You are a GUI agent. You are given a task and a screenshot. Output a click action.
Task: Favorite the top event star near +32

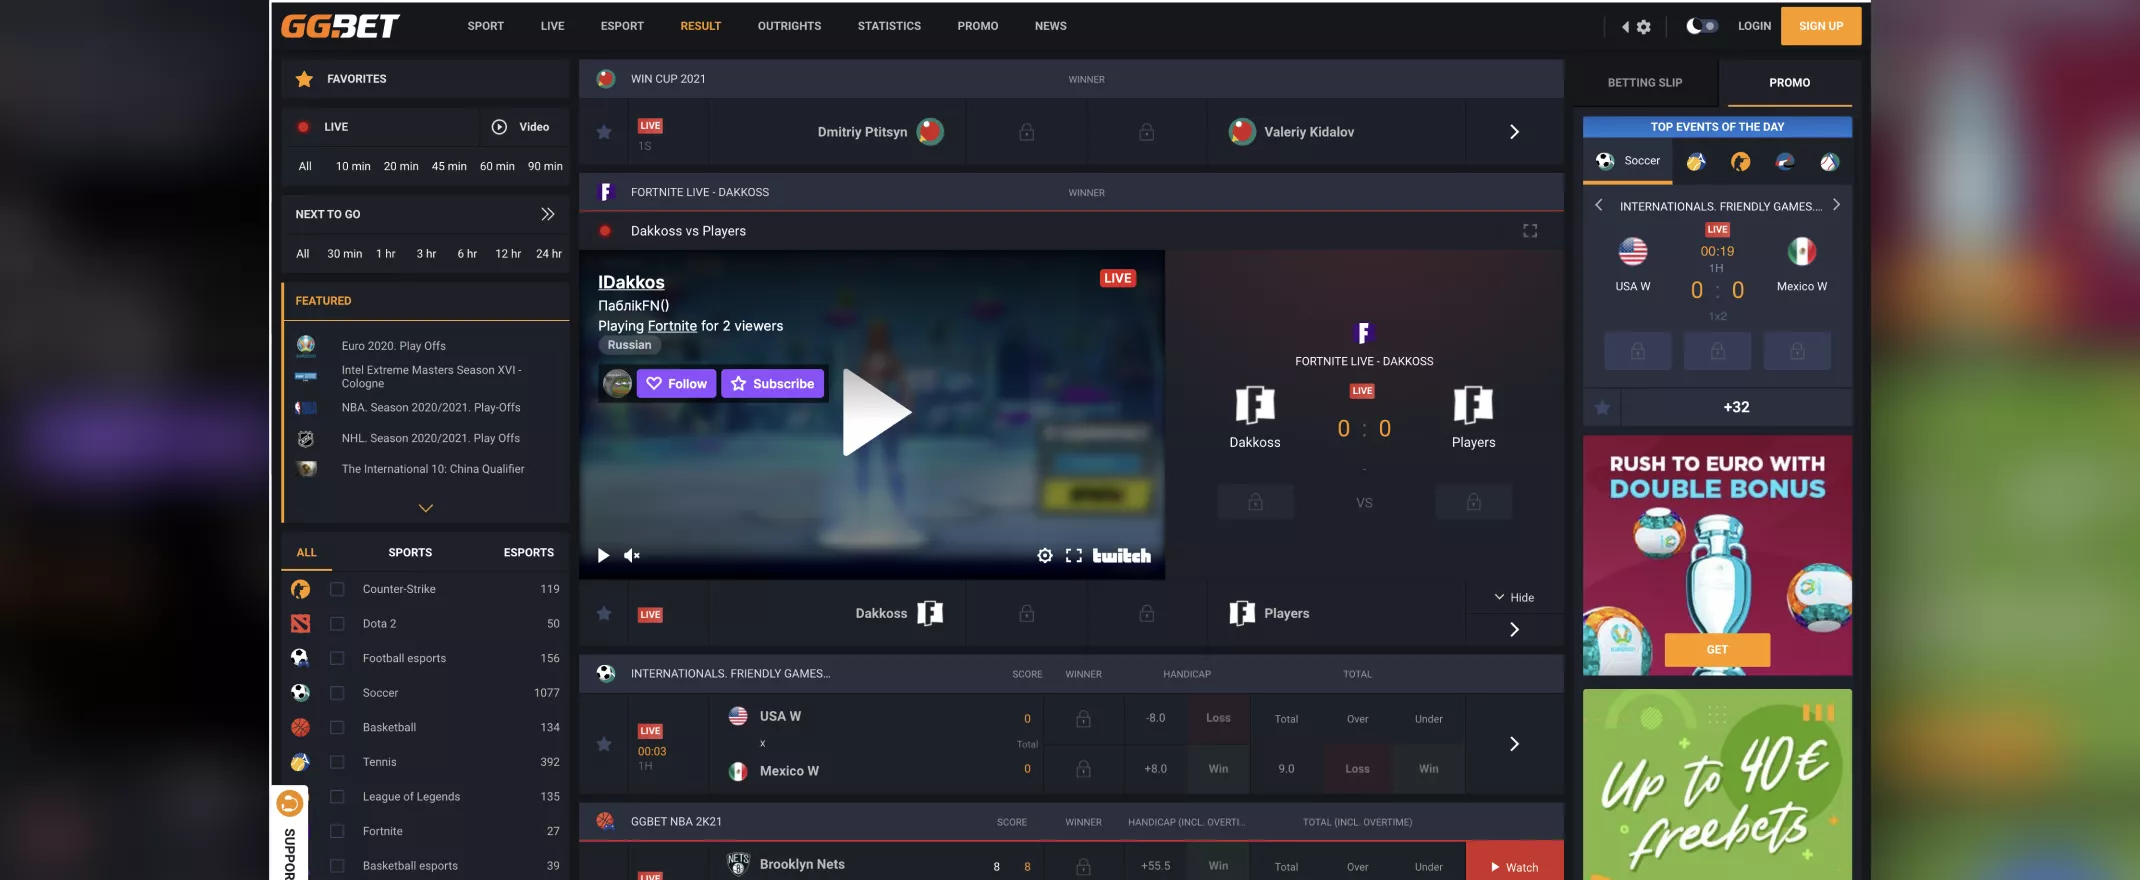[x=1602, y=408]
